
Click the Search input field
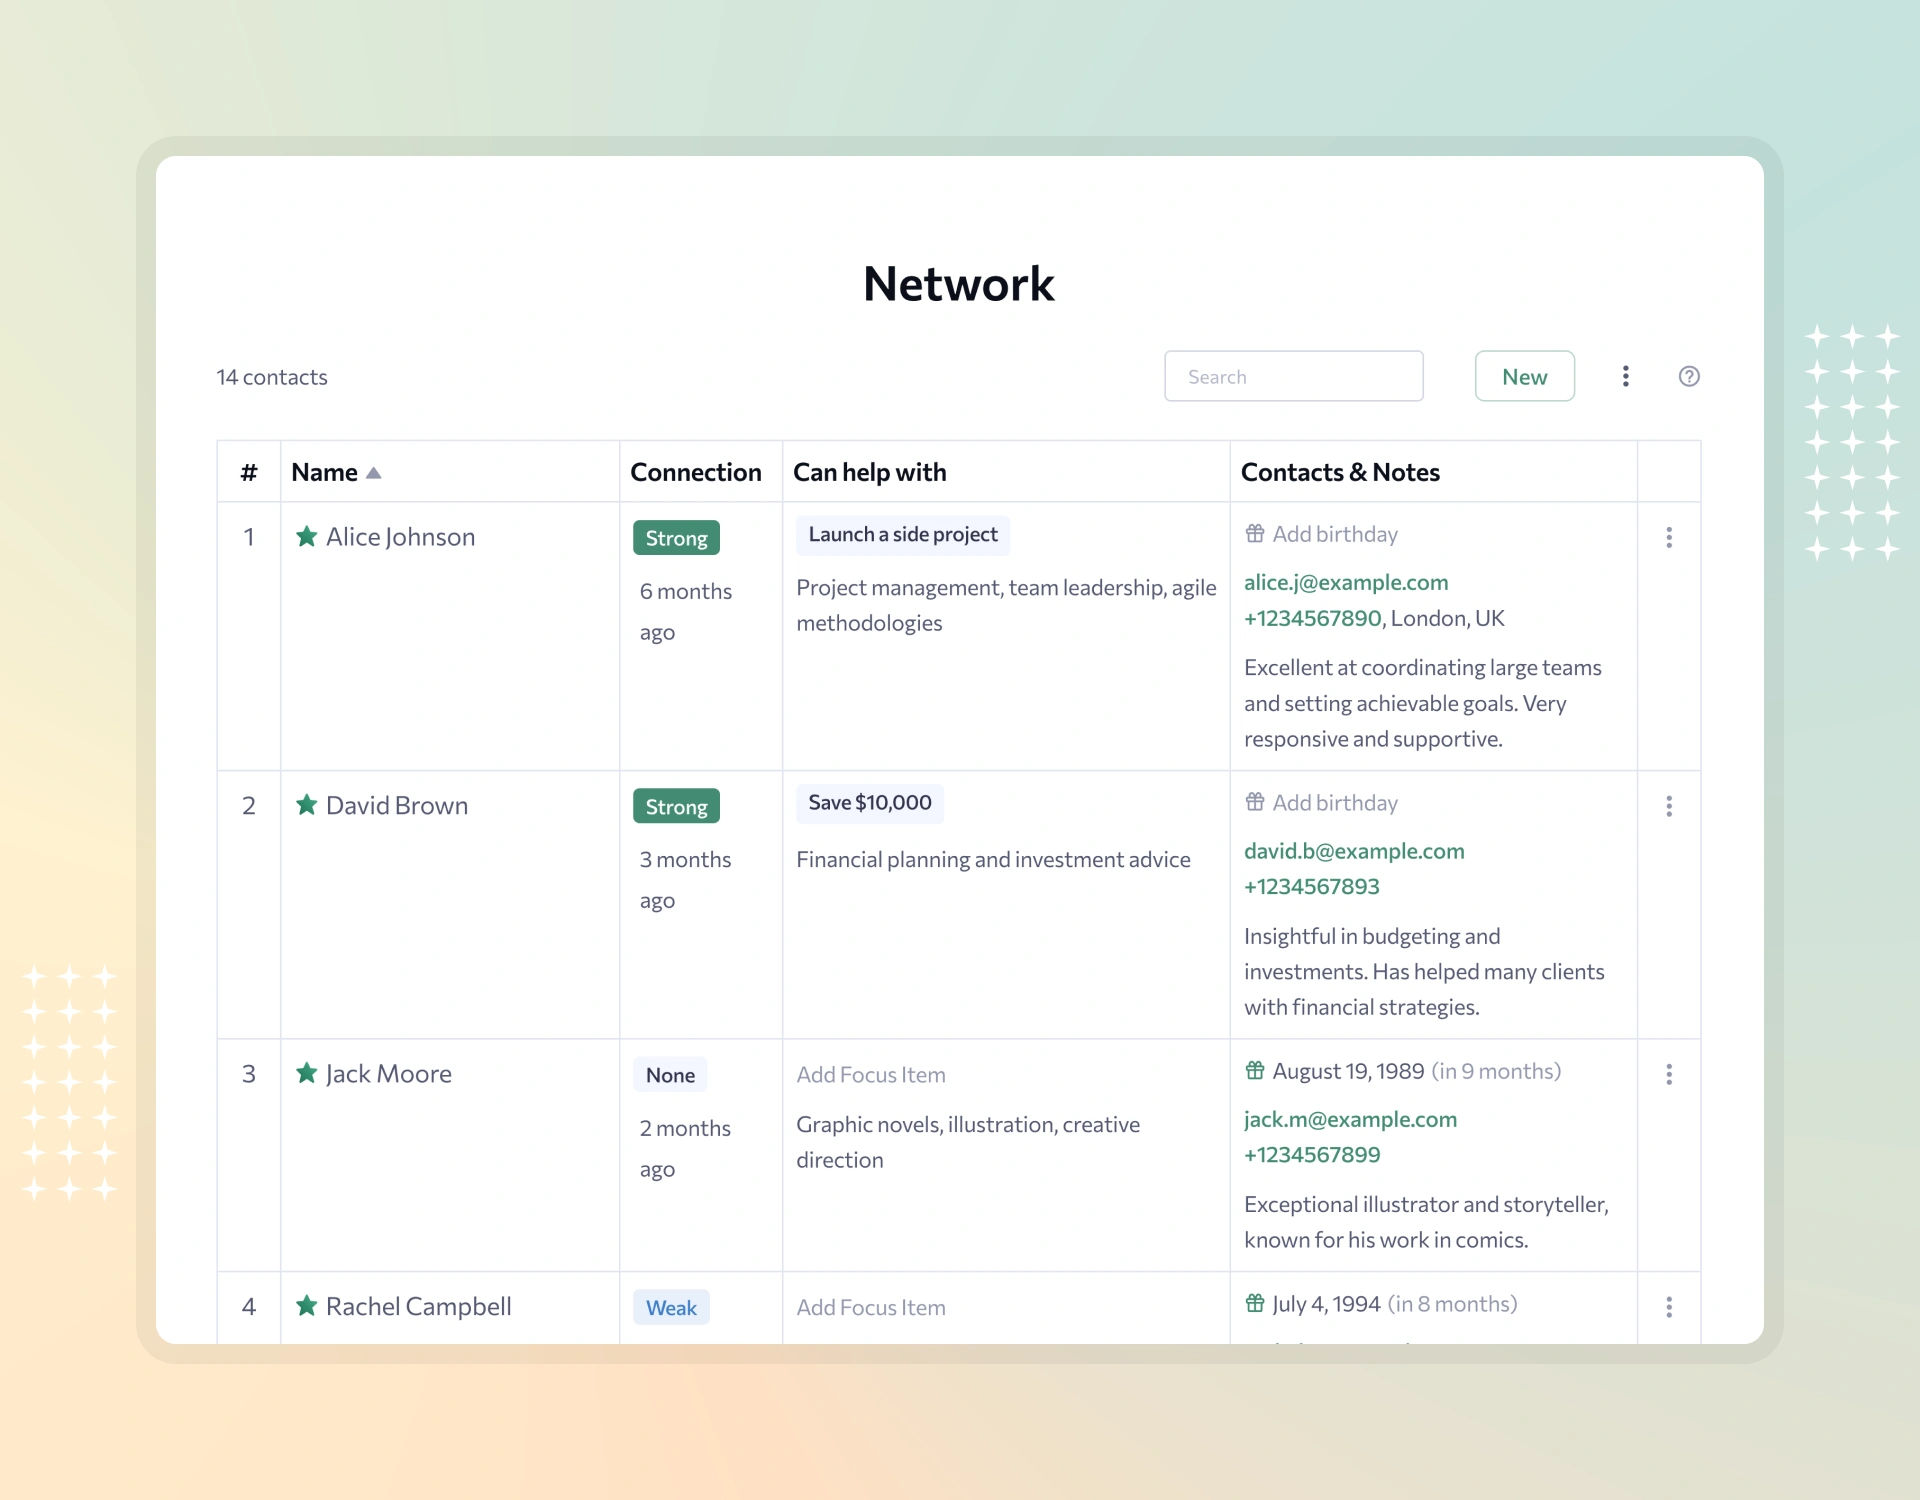1294,374
